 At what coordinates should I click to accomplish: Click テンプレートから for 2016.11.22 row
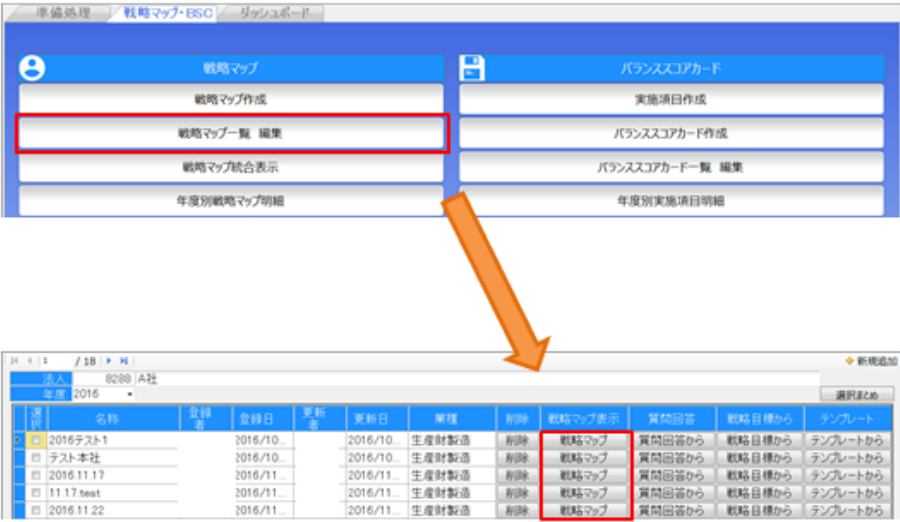pyautogui.click(x=847, y=510)
